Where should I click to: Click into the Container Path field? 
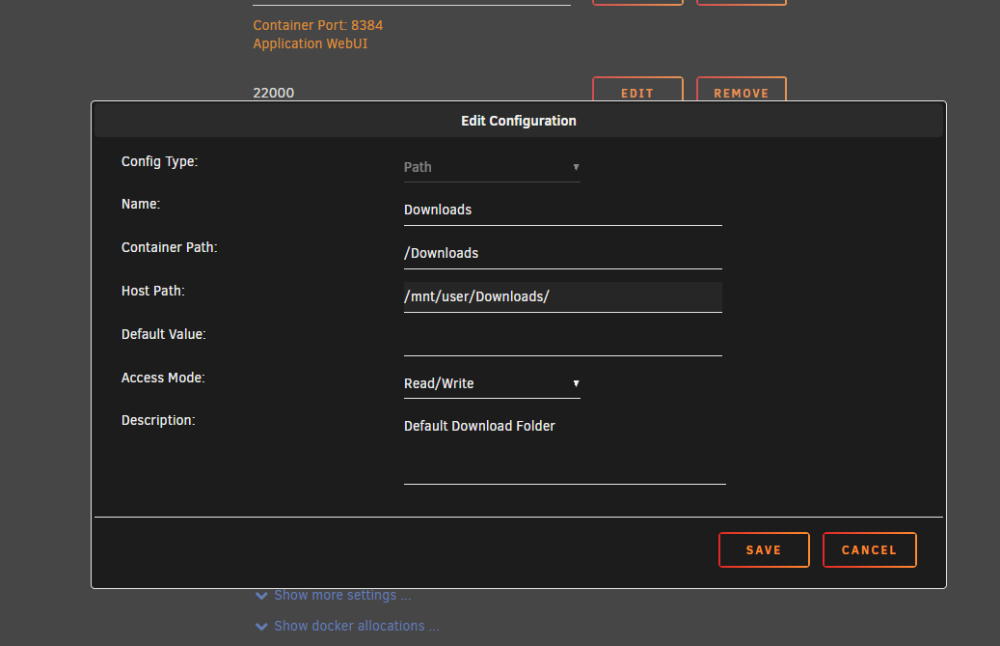coord(562,254)
